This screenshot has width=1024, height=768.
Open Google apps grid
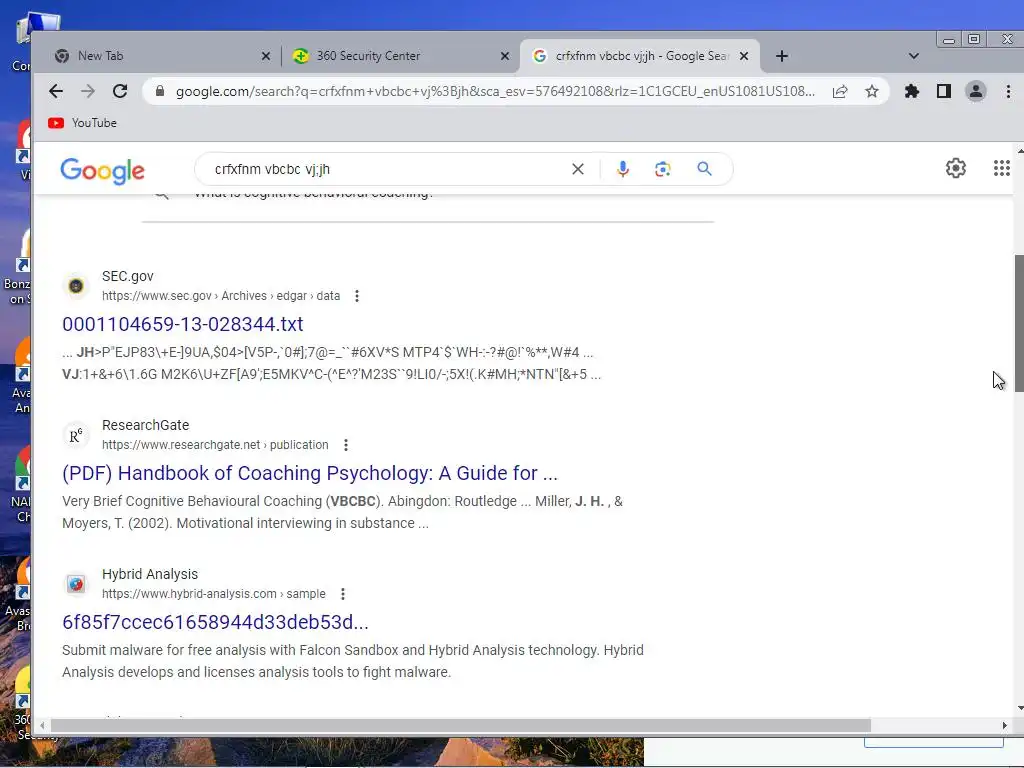[x=1001, y=168]
